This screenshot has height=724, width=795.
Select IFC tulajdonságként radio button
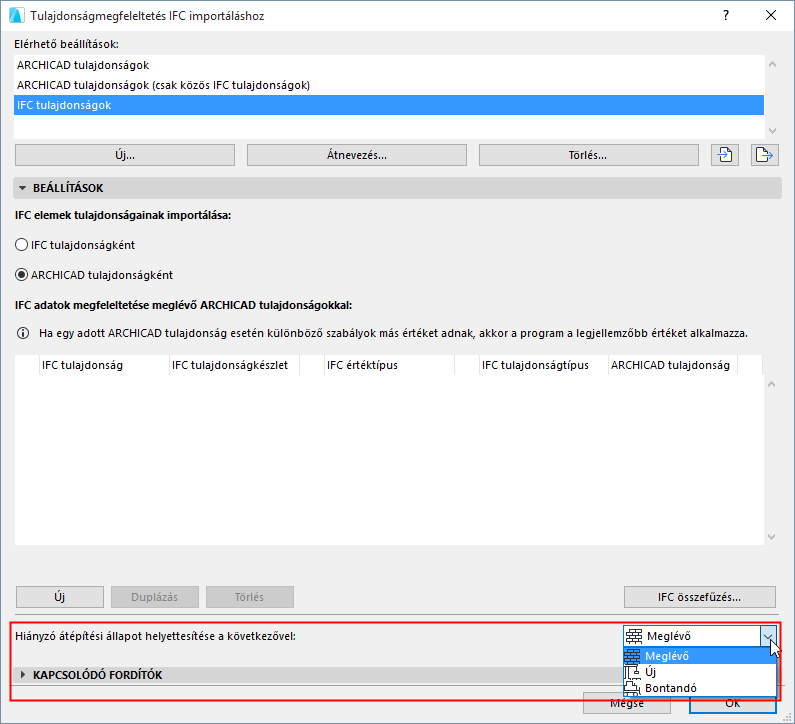tap(21, 245)
